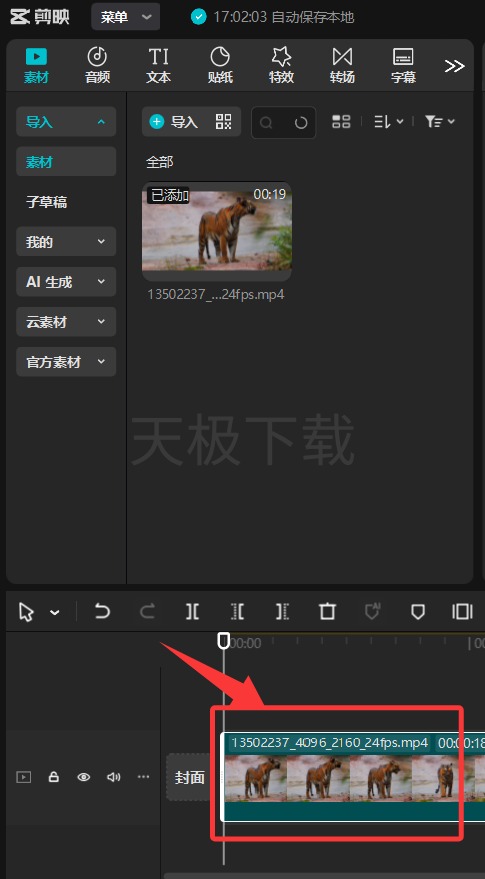Image resolution: width=485 pixels, height=879 pixels.
Task: Click the 封面 cover button
Action: point(189,778)
